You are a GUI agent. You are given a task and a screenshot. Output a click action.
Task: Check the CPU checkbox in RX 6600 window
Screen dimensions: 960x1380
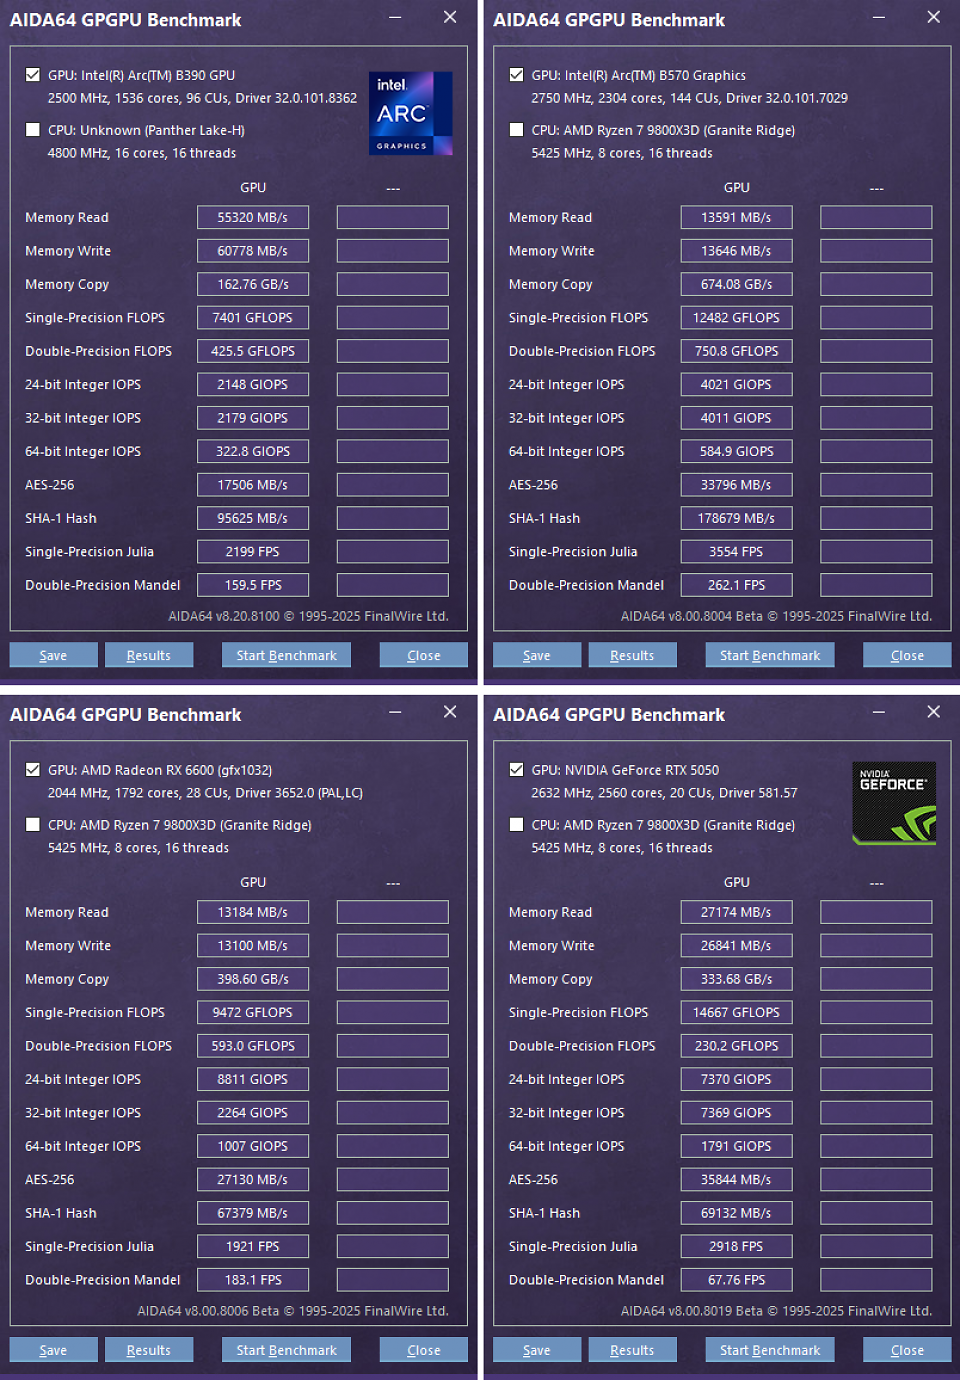(33, 825)
